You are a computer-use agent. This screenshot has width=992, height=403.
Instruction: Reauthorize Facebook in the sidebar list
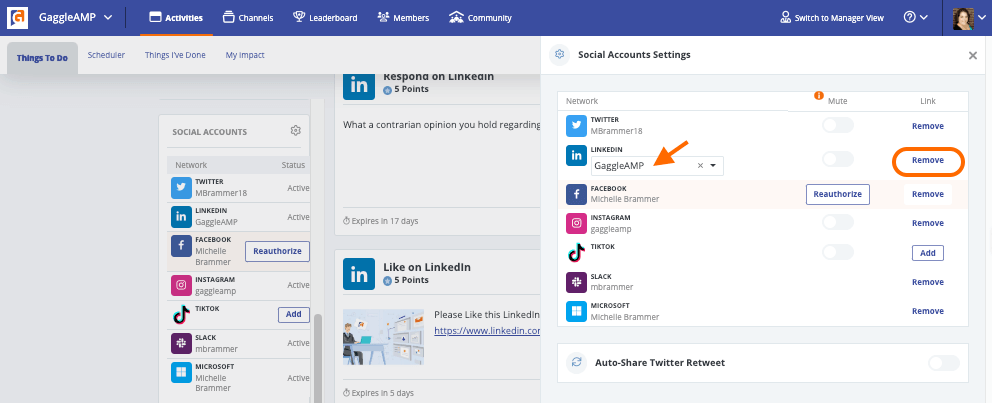pos(277,251)
